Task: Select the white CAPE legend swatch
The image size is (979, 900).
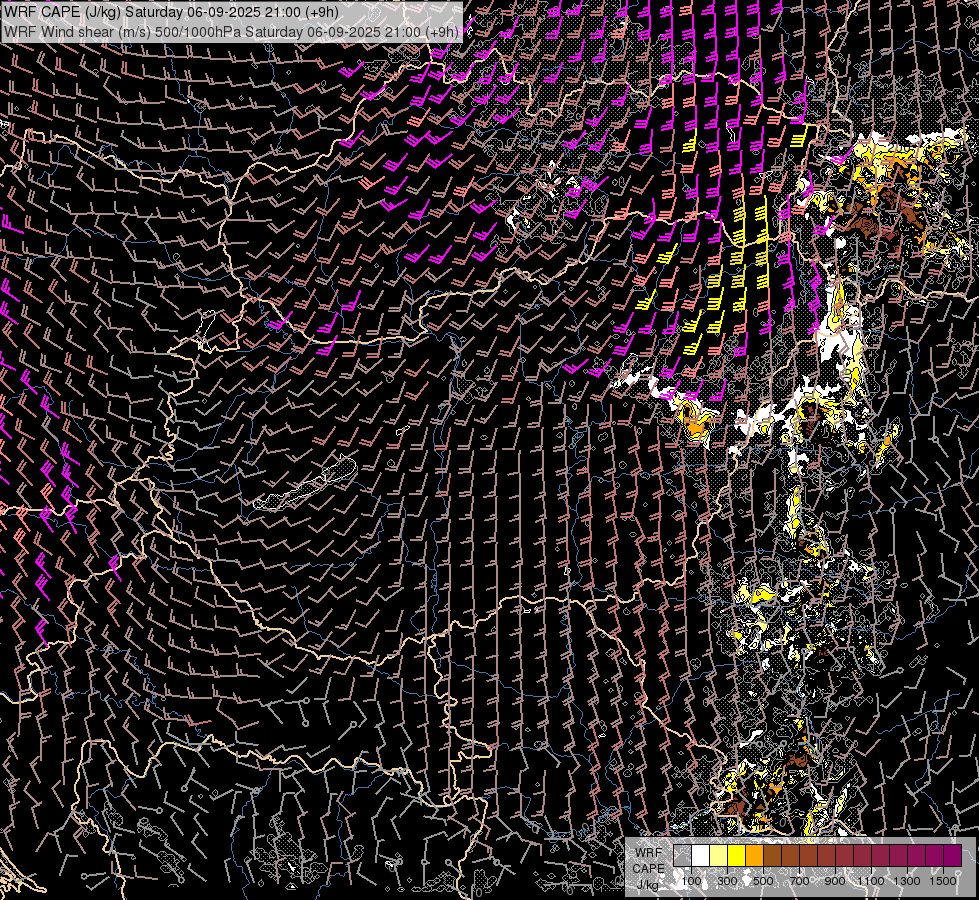Action: click(701, 855)
